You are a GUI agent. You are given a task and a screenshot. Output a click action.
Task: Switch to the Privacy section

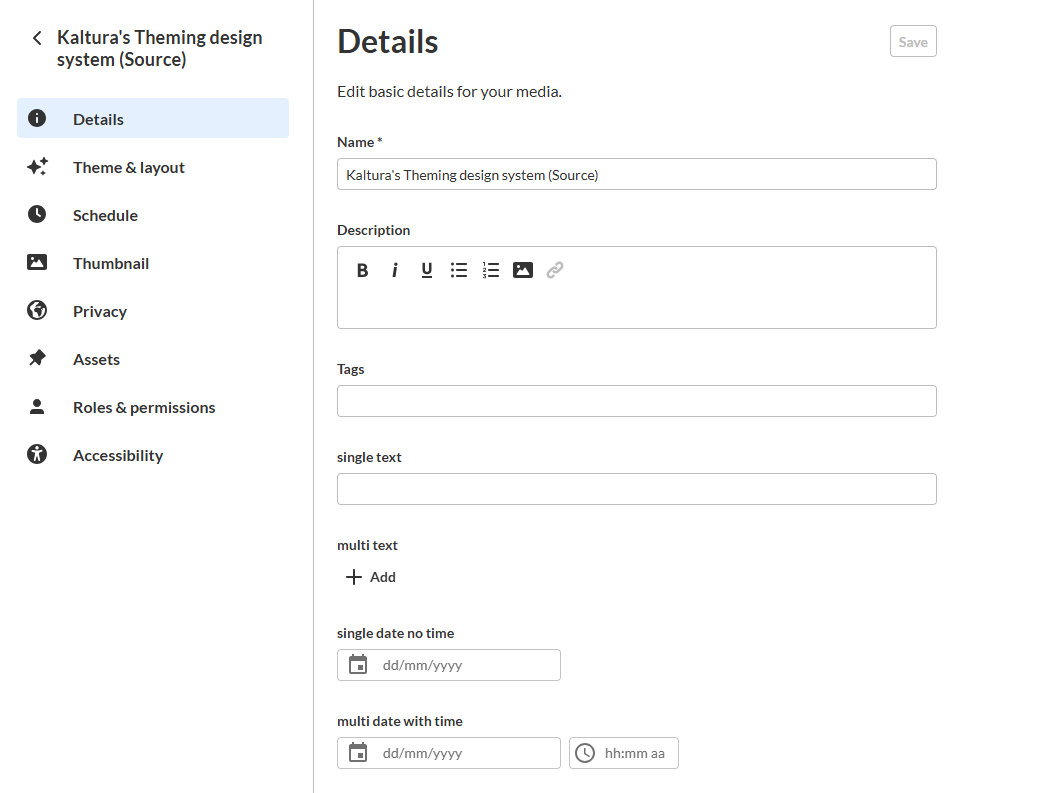153,310
